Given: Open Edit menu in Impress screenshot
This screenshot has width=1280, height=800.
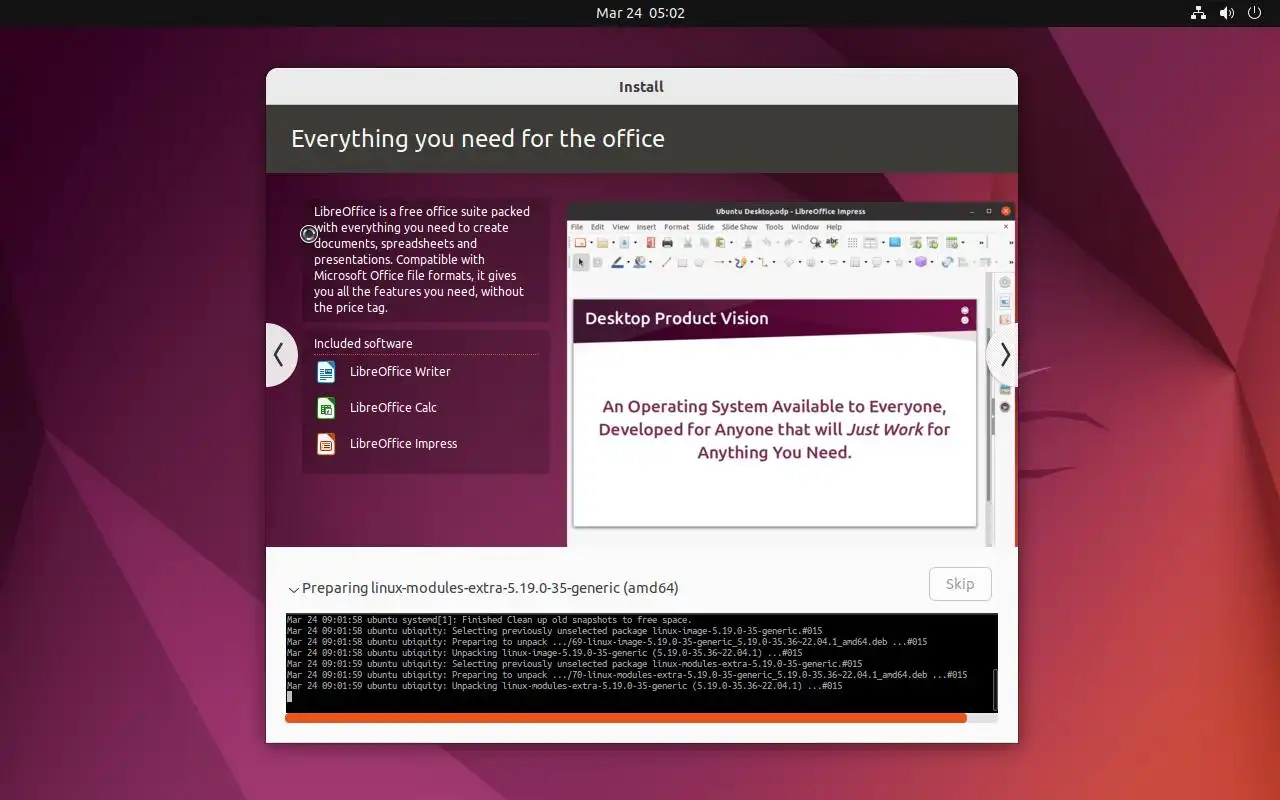Looking at the screenshot, I should click(x=598, y=227).
